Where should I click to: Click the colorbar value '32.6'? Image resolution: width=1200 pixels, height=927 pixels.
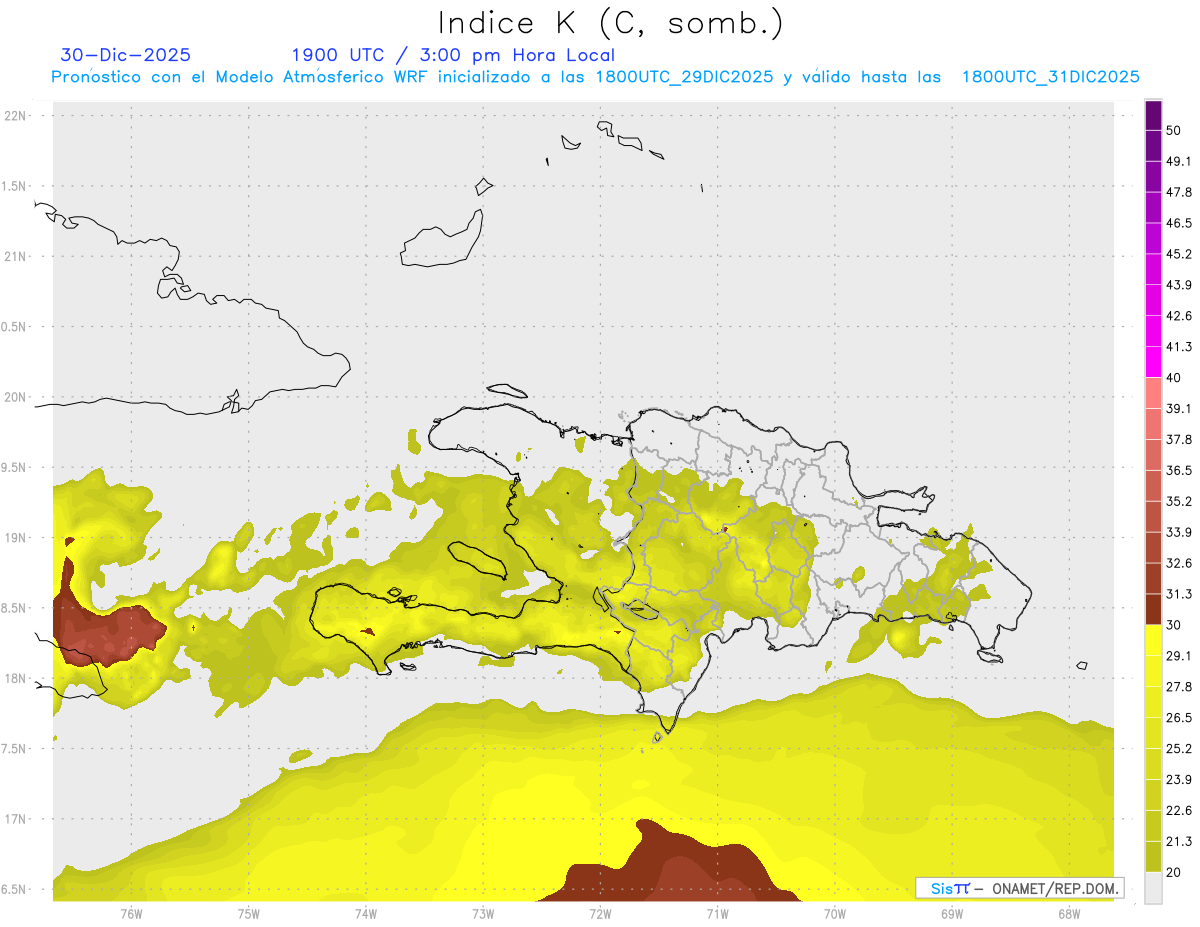1179,563
